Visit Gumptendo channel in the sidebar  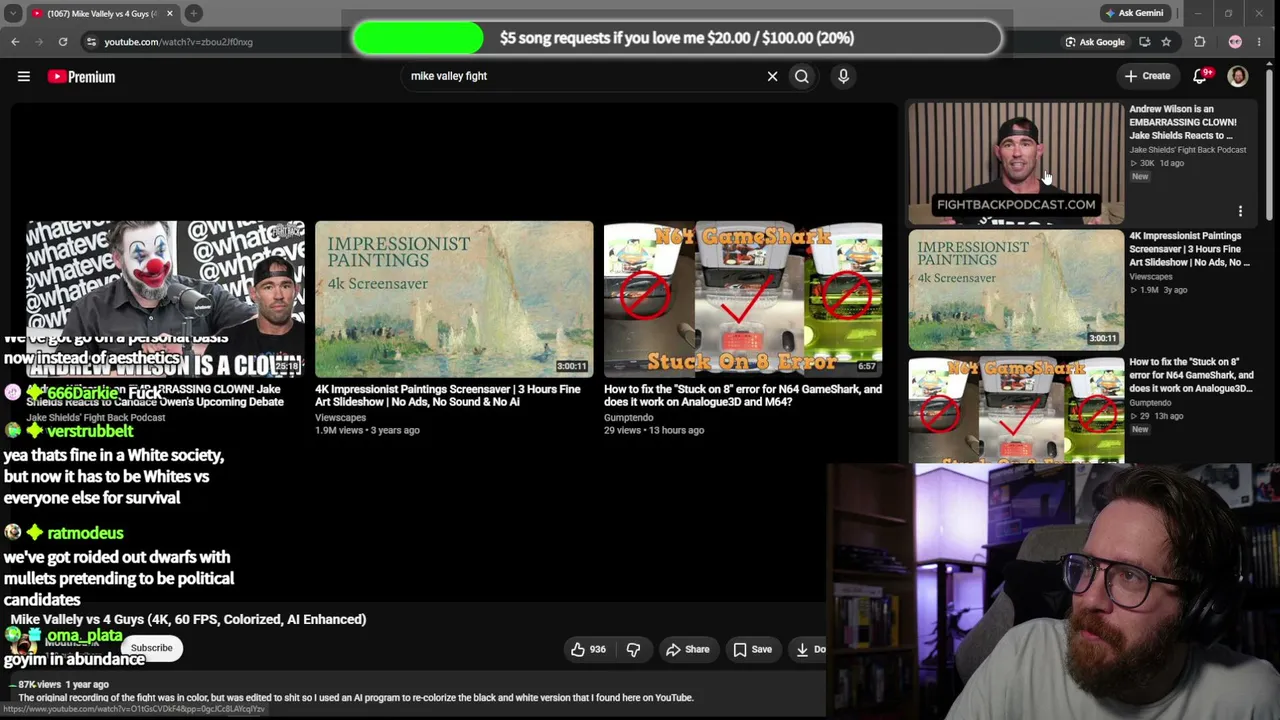click(1150, 402)
